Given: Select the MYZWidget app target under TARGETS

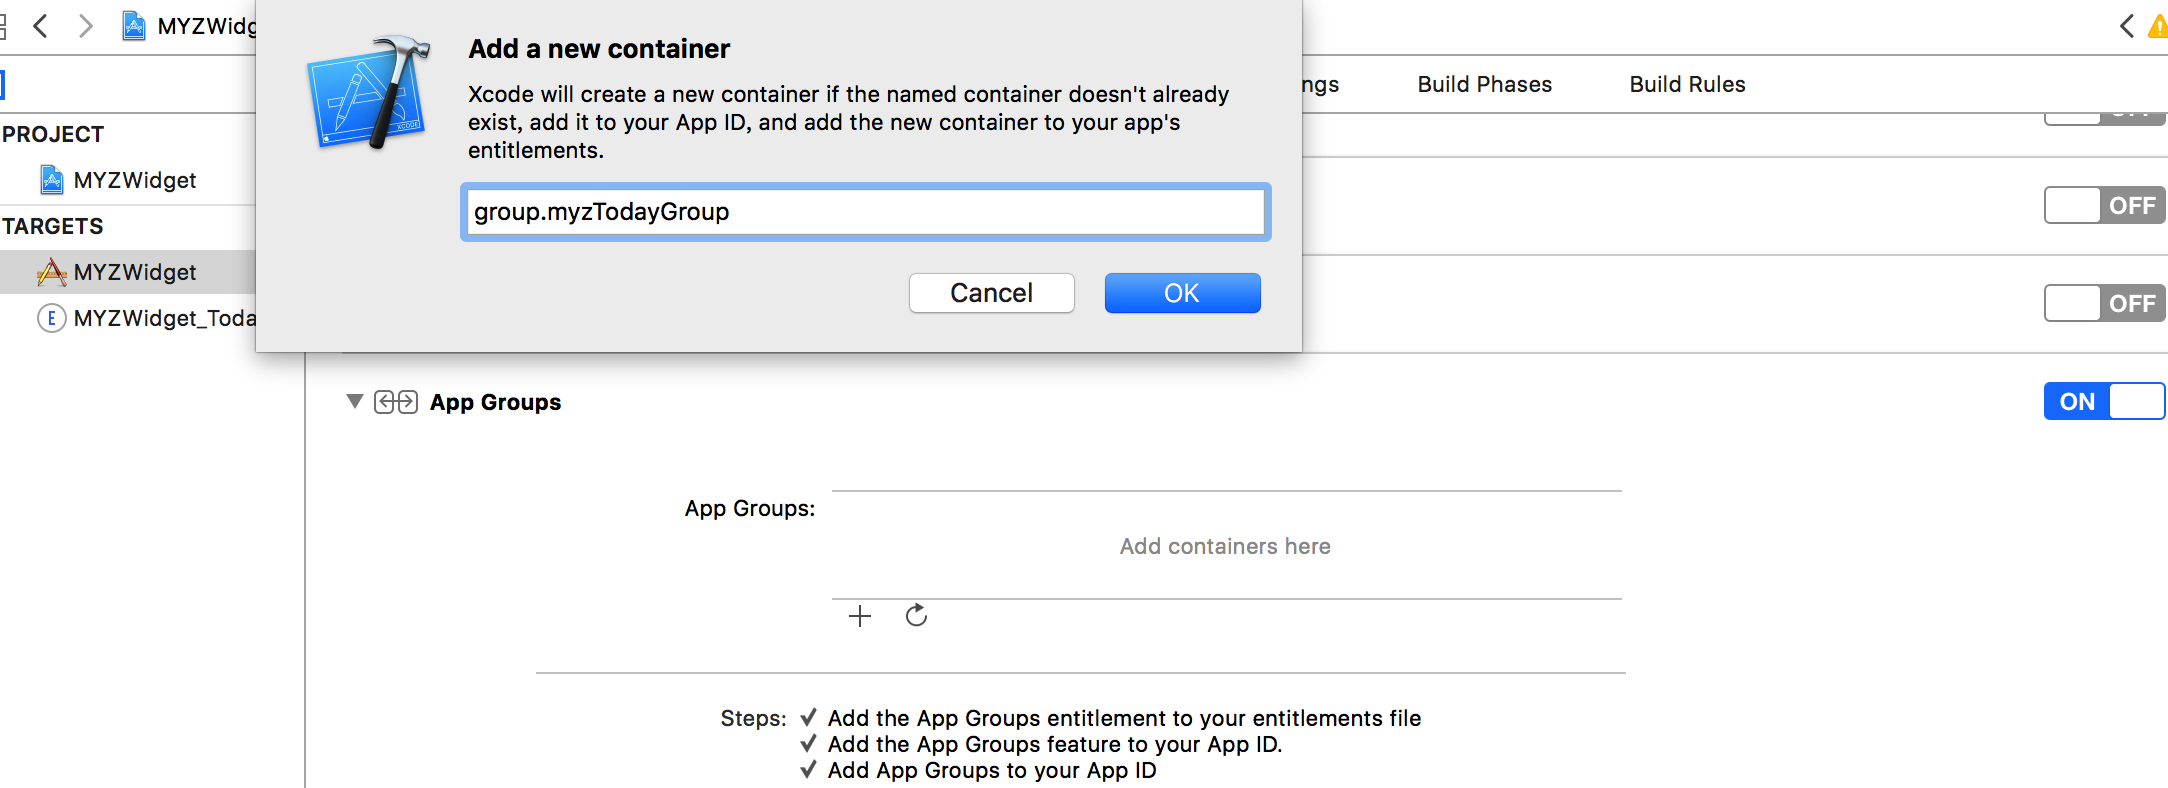Looking at the screenshot, I should point(134,272).
